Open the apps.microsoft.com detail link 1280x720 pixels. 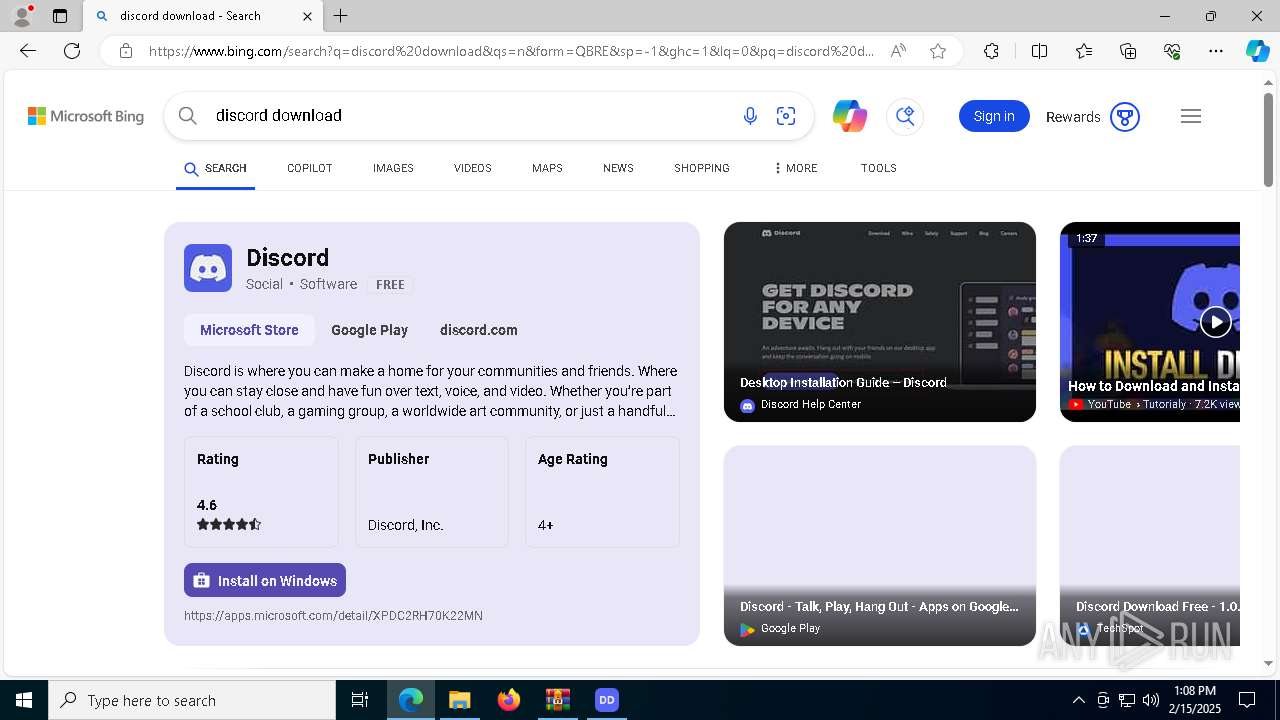pyautogui.click(x=333, y=616)
